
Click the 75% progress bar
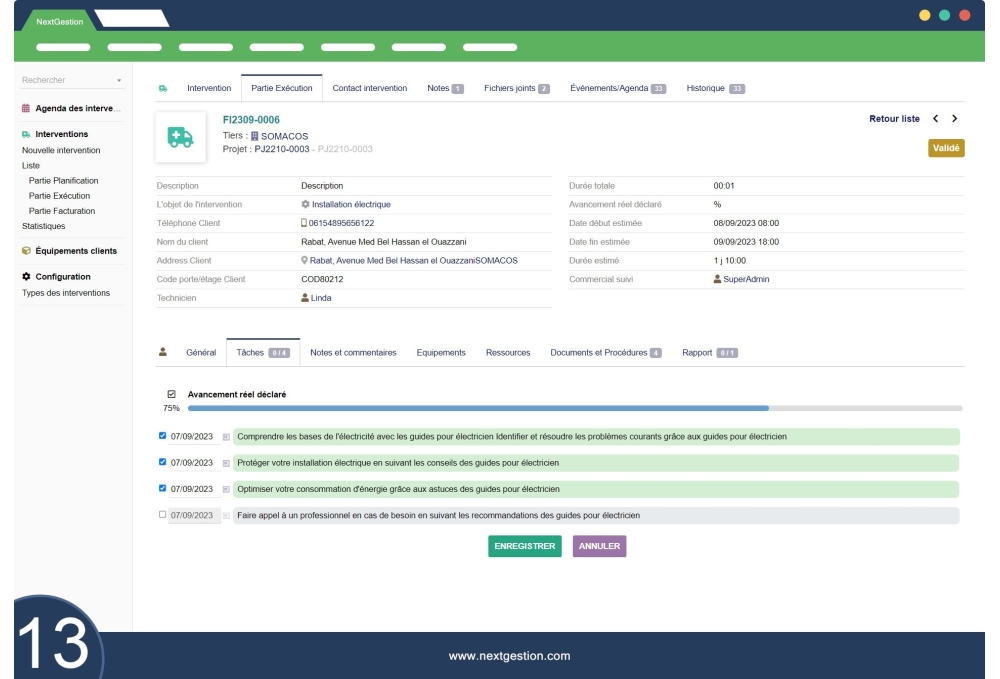(x=575, y=408)
